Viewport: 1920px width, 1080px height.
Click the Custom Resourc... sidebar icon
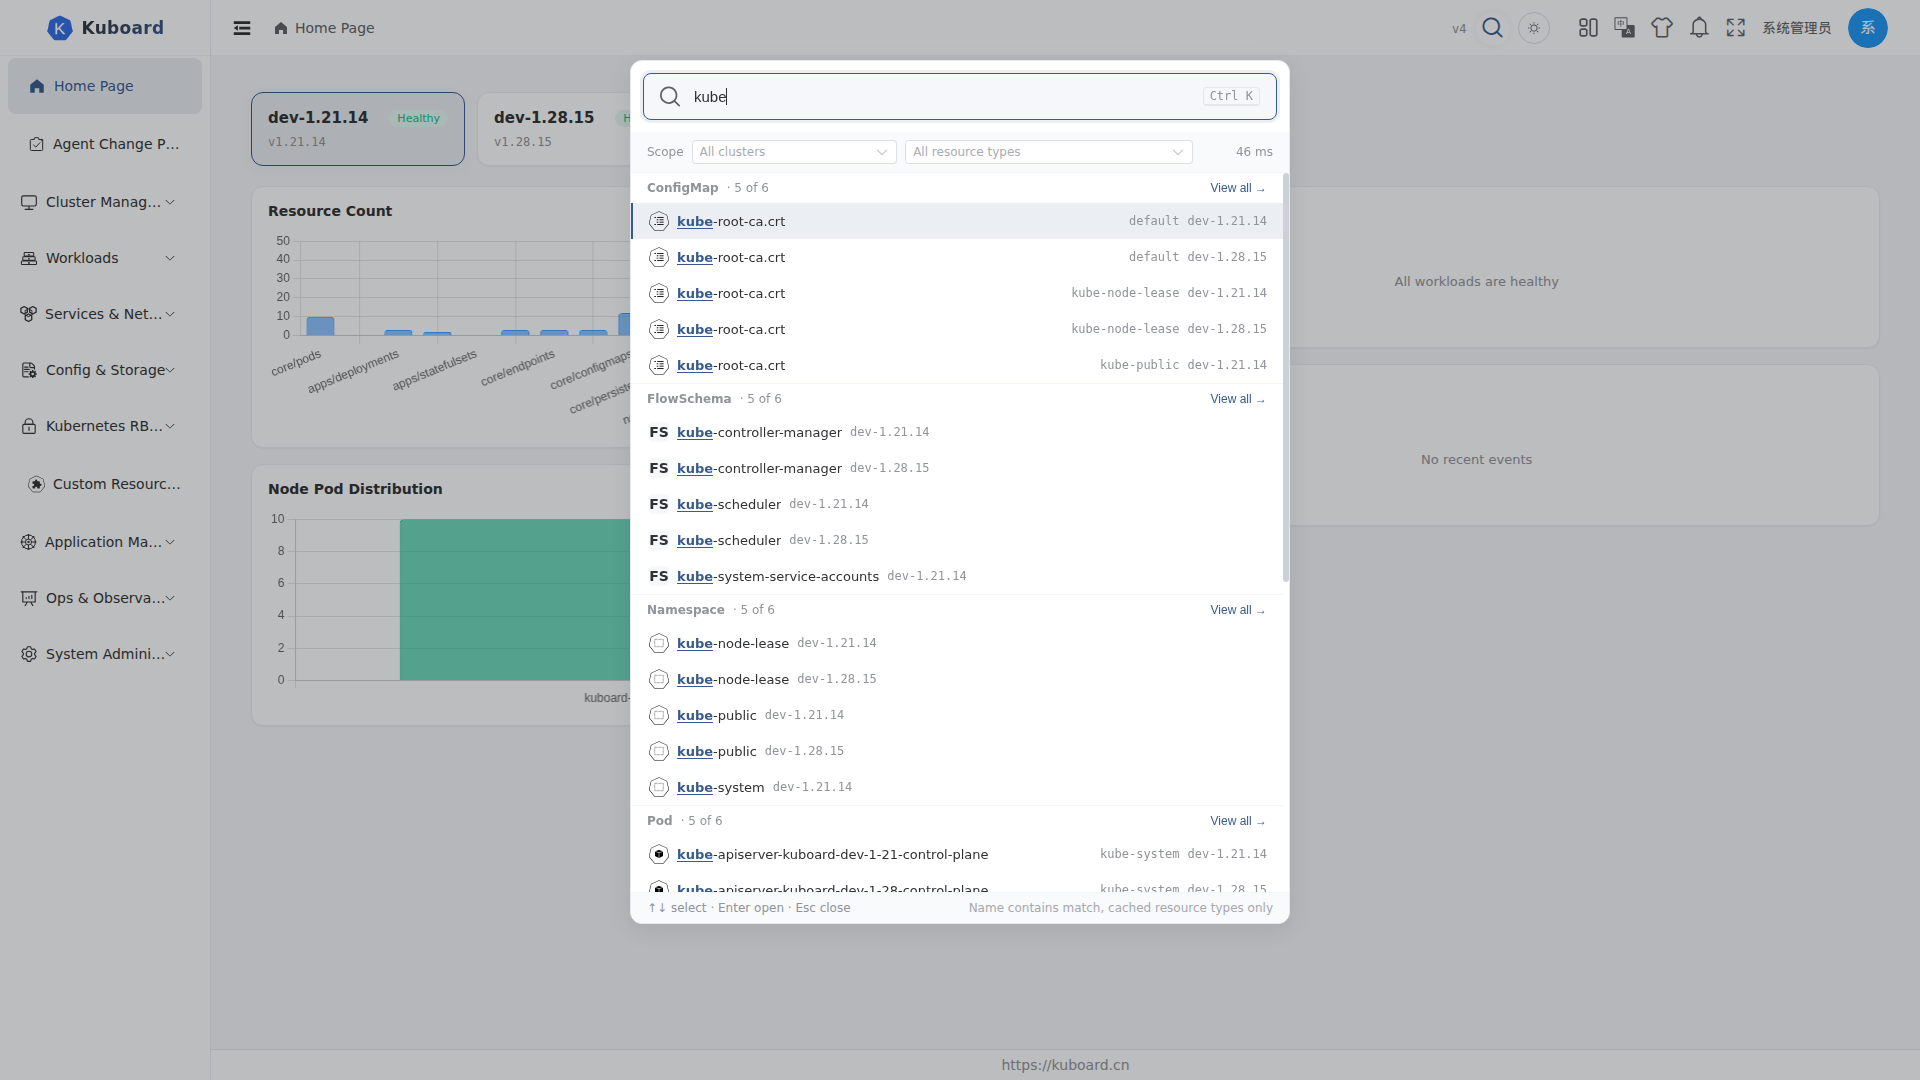[37, 484]
